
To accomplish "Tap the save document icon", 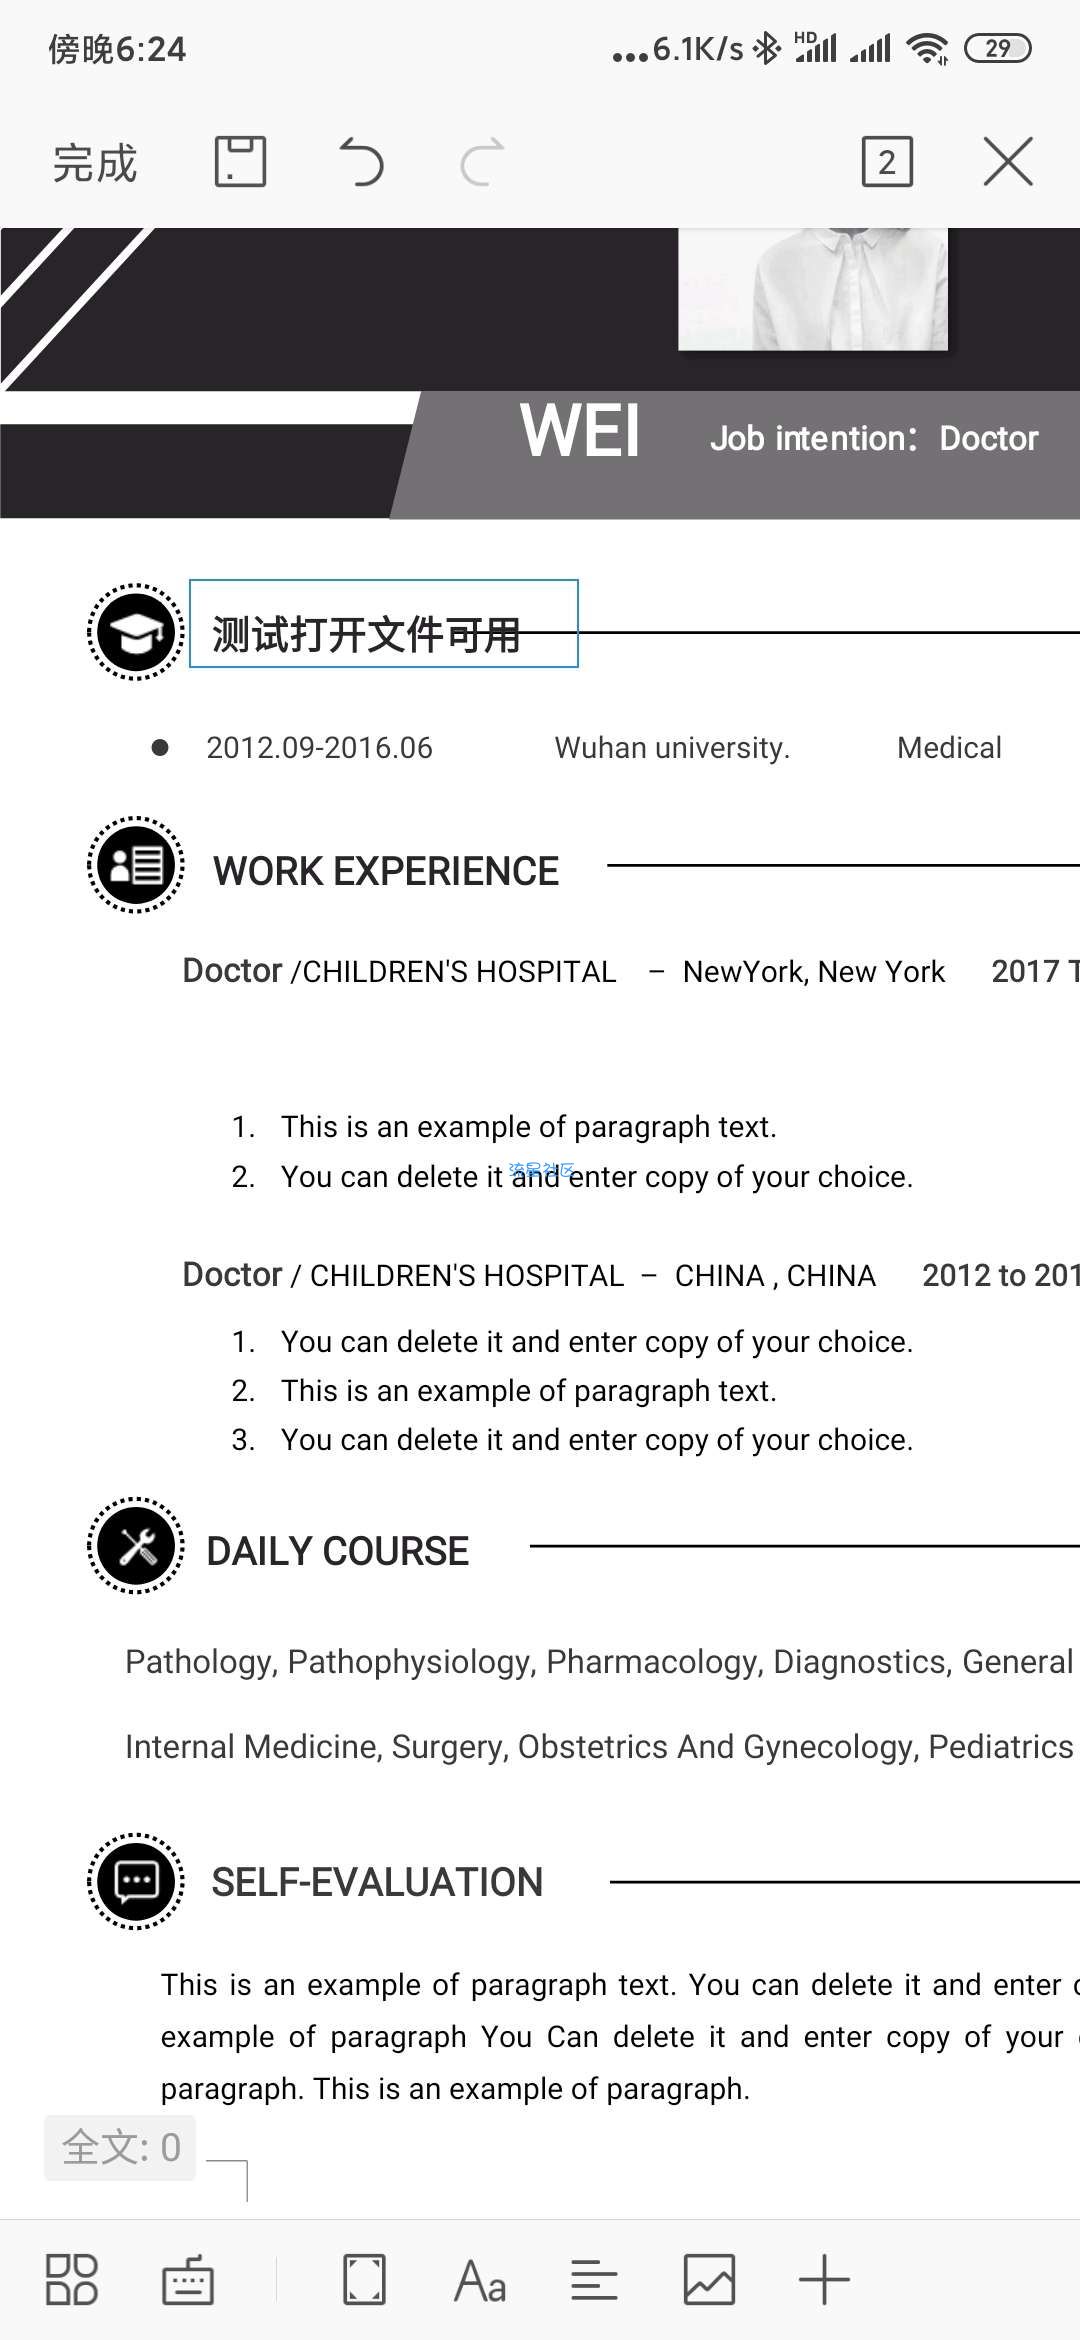I will tap(240, 162).
